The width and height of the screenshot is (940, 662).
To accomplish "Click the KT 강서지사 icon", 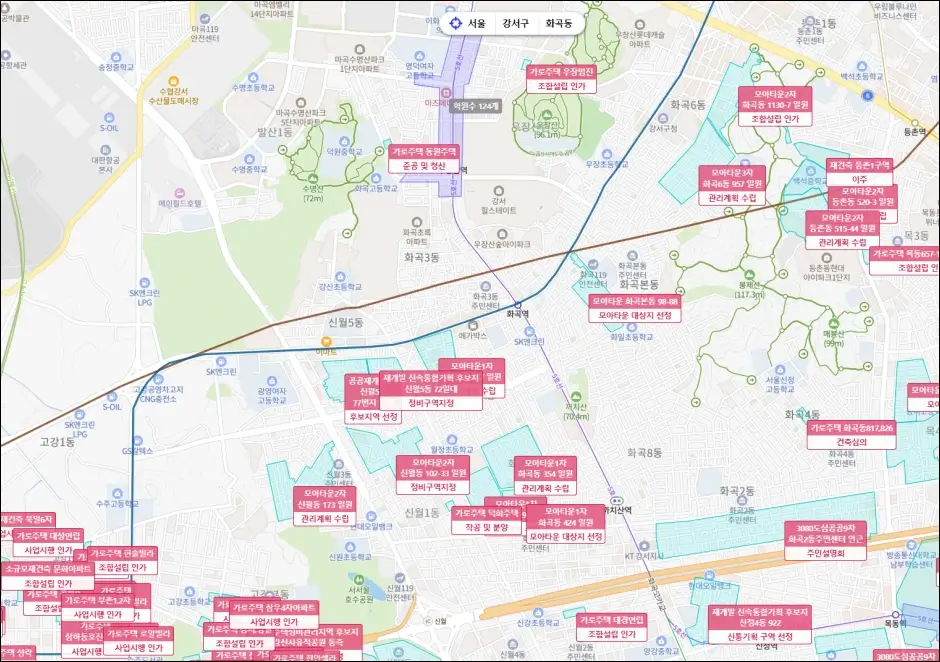I will pos(644,546).
